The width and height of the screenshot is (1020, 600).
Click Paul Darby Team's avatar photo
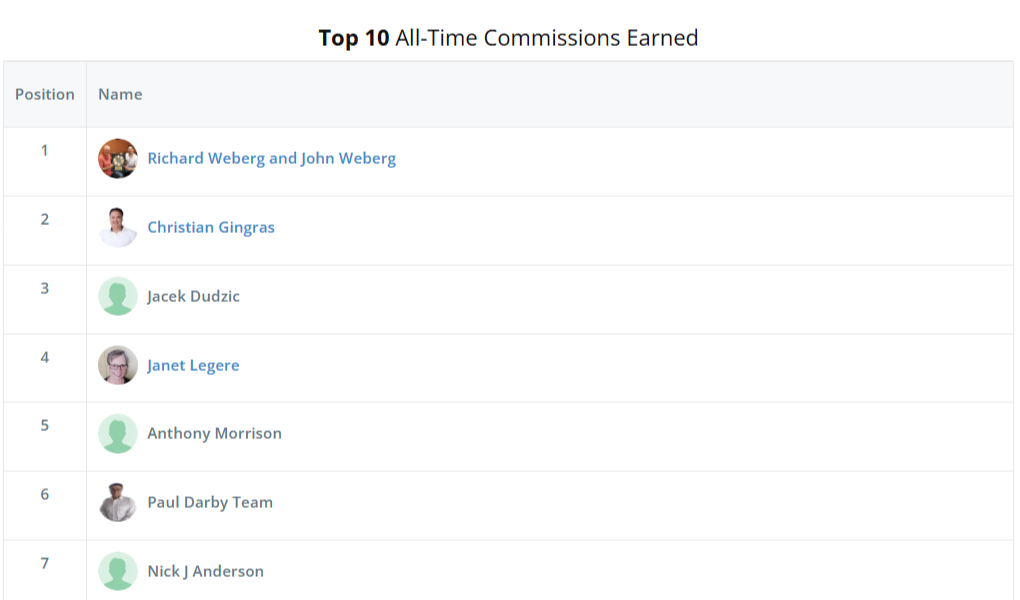coord(118,503)
